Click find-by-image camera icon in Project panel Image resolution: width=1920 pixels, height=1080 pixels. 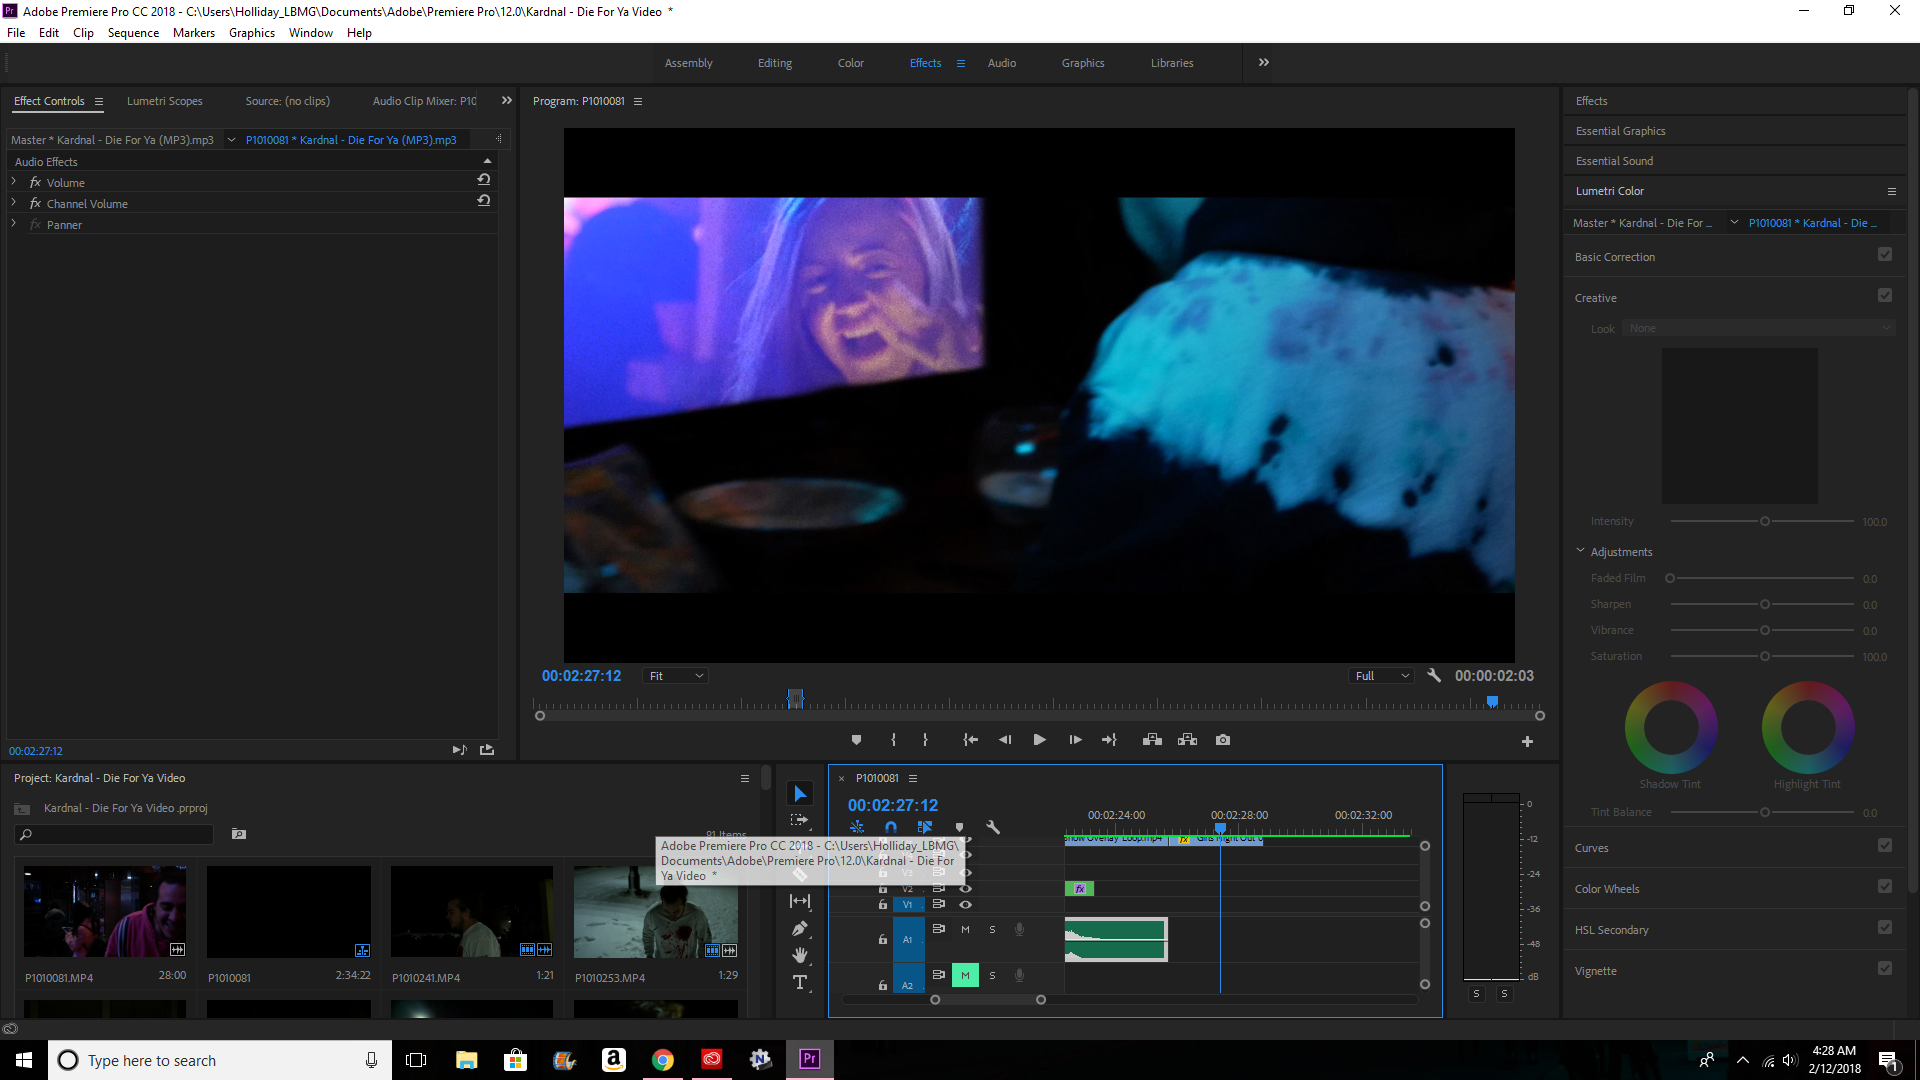coord(239,834)
